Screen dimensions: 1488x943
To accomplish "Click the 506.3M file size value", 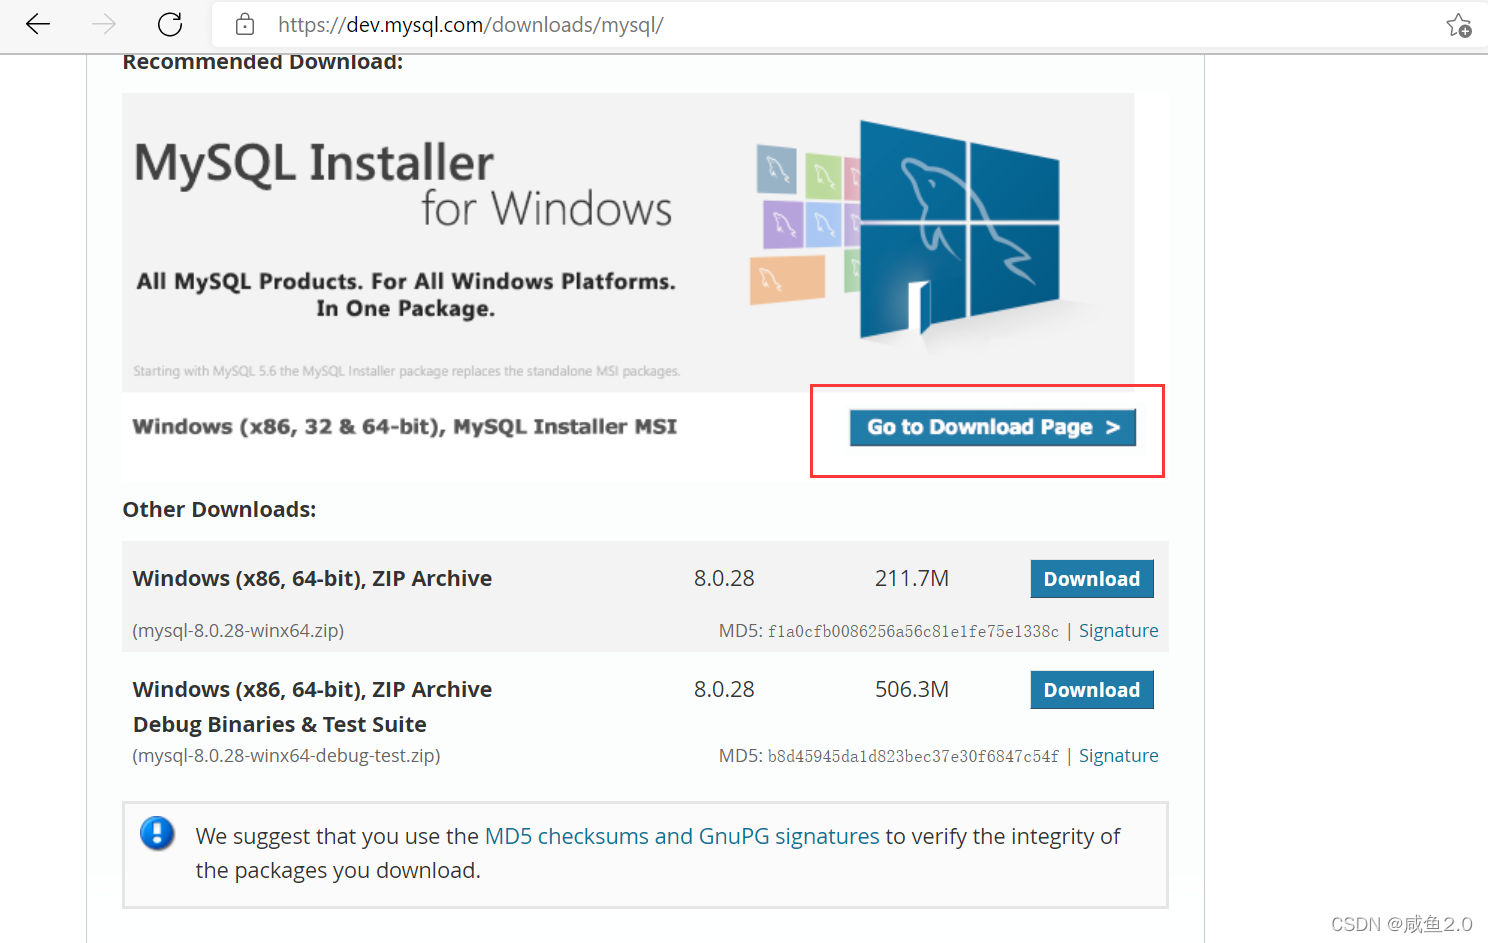I will [912, 690].
